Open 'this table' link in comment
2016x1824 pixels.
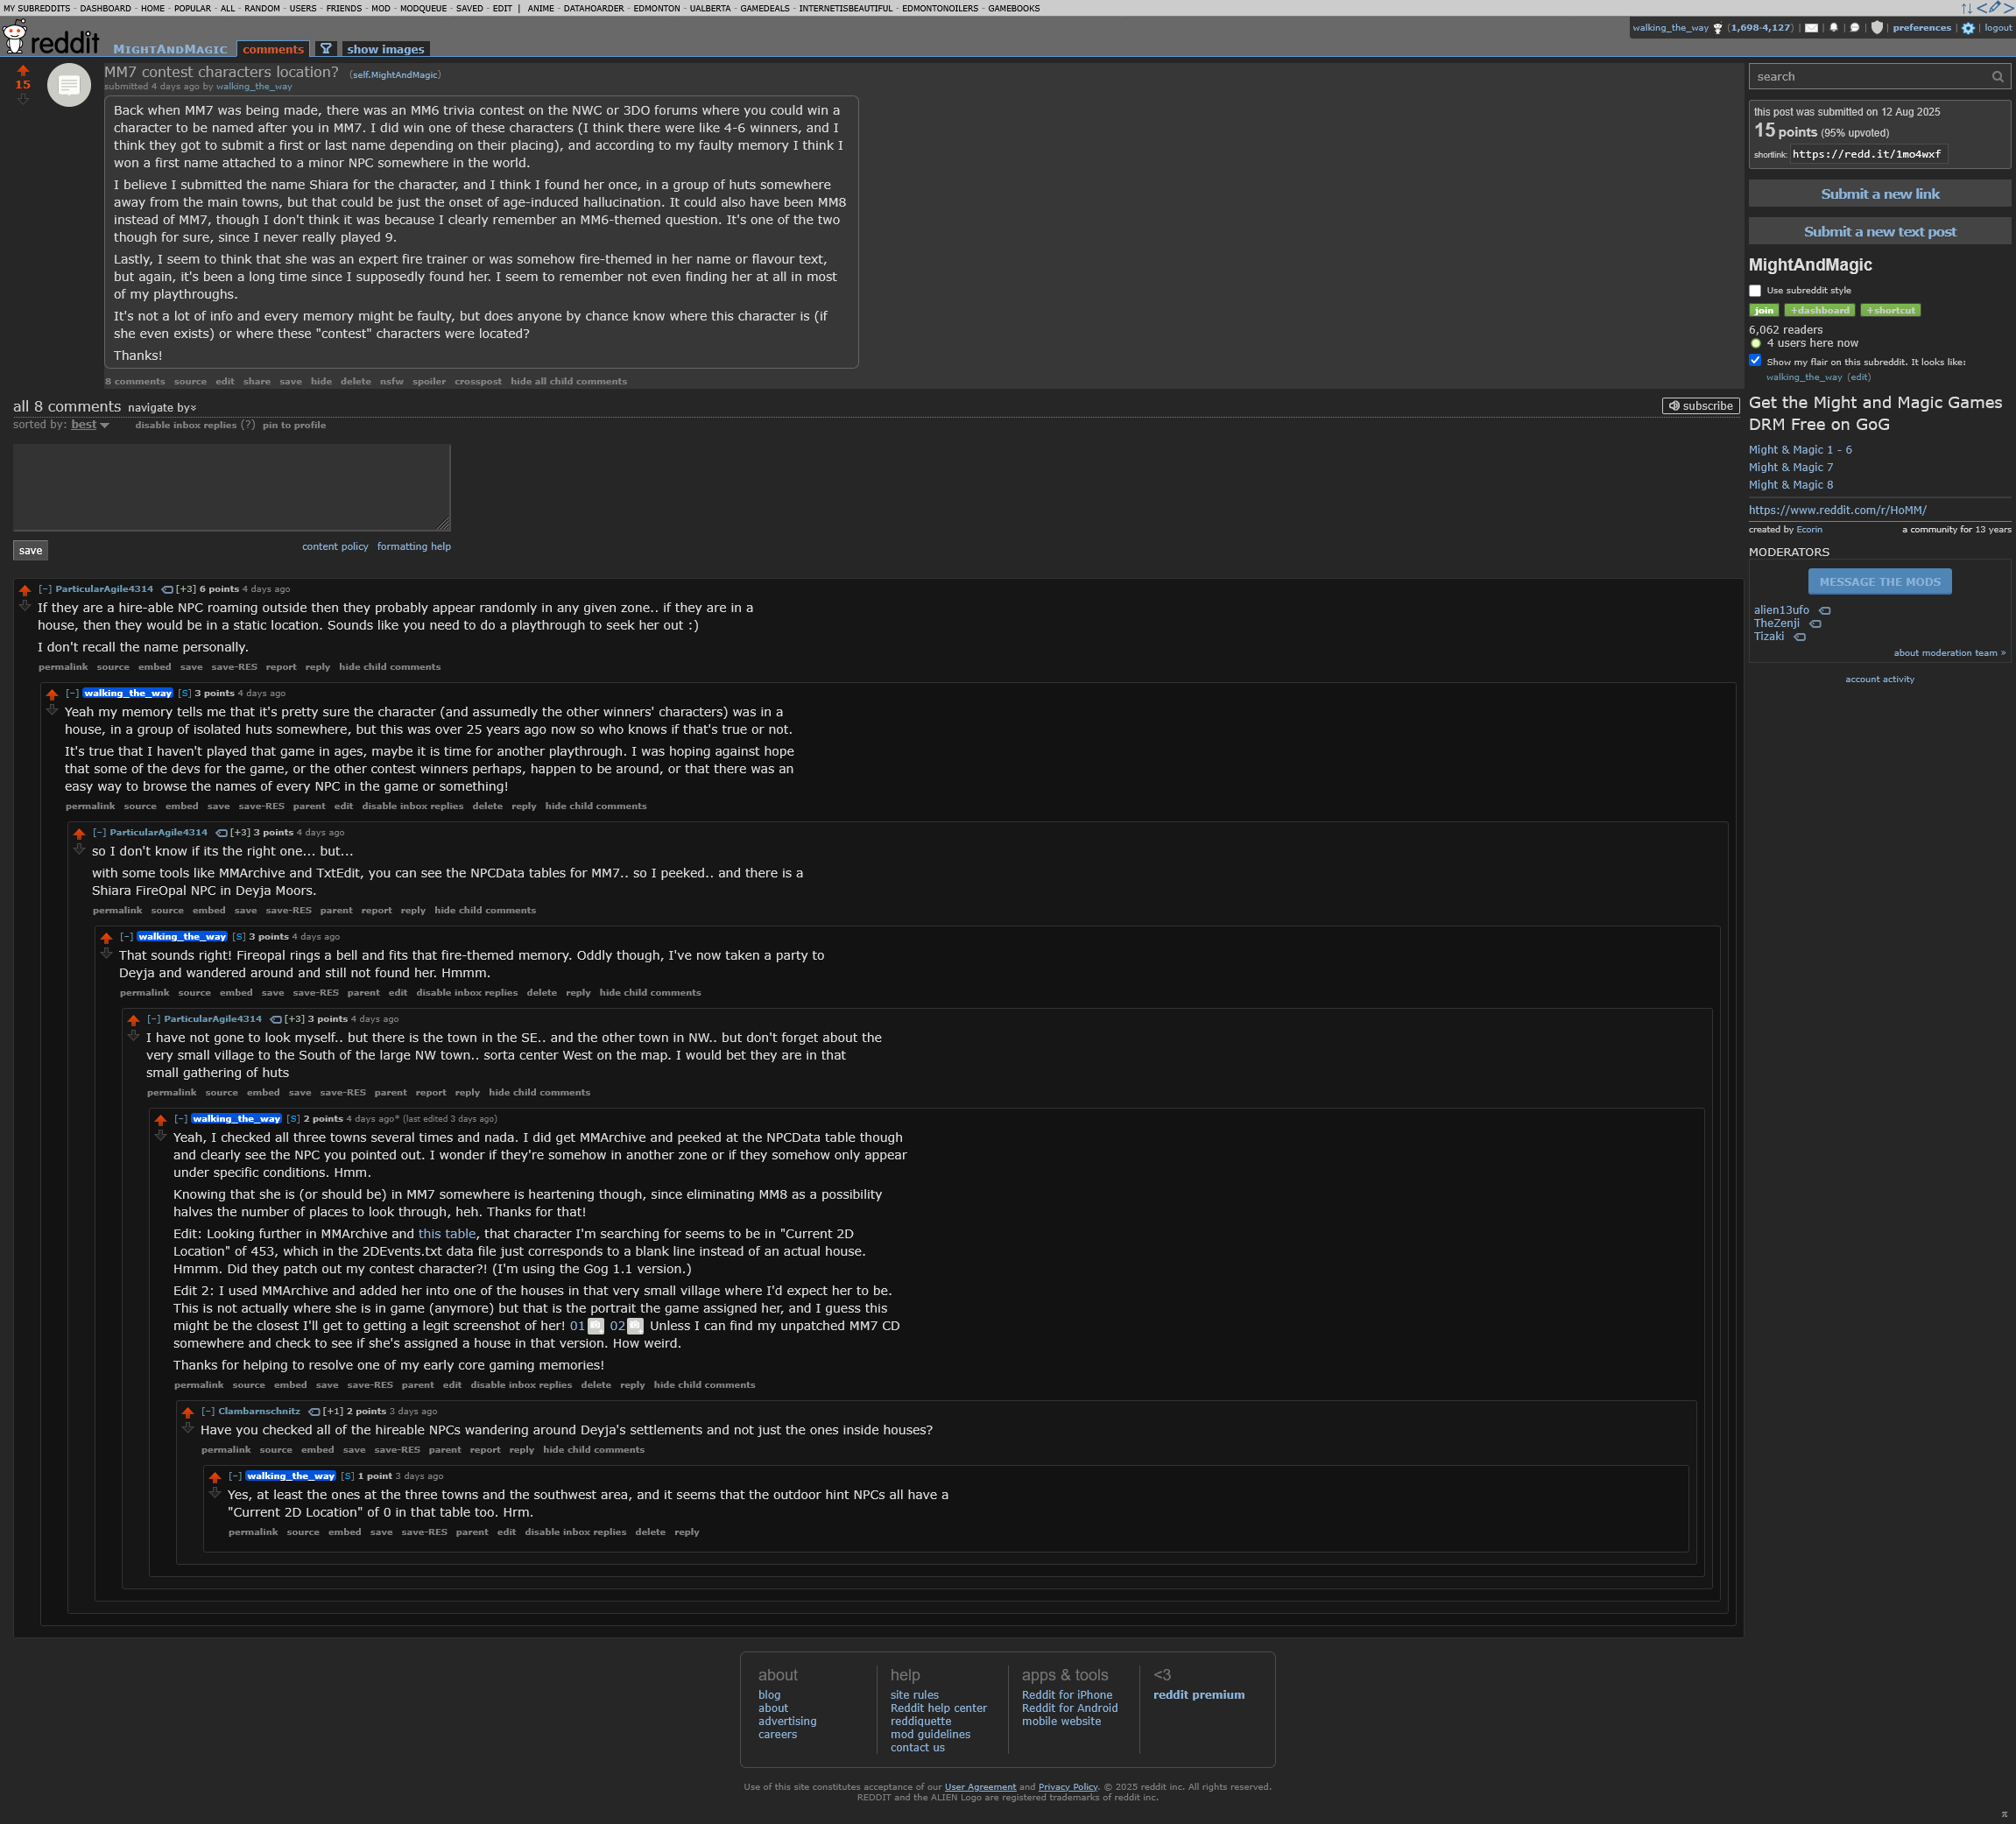coord(446,1234)
